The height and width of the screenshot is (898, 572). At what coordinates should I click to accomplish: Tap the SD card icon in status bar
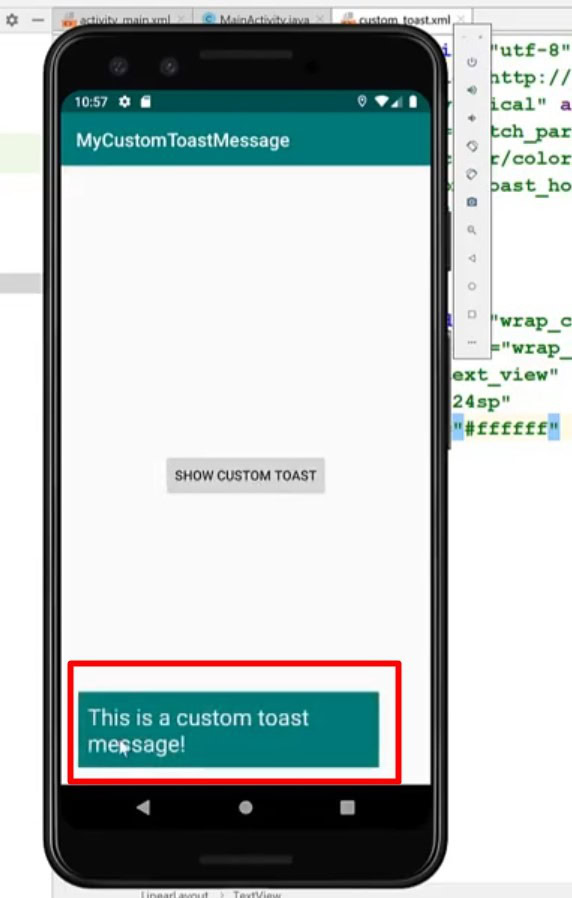pyautogui.click(x=145, y=102)
